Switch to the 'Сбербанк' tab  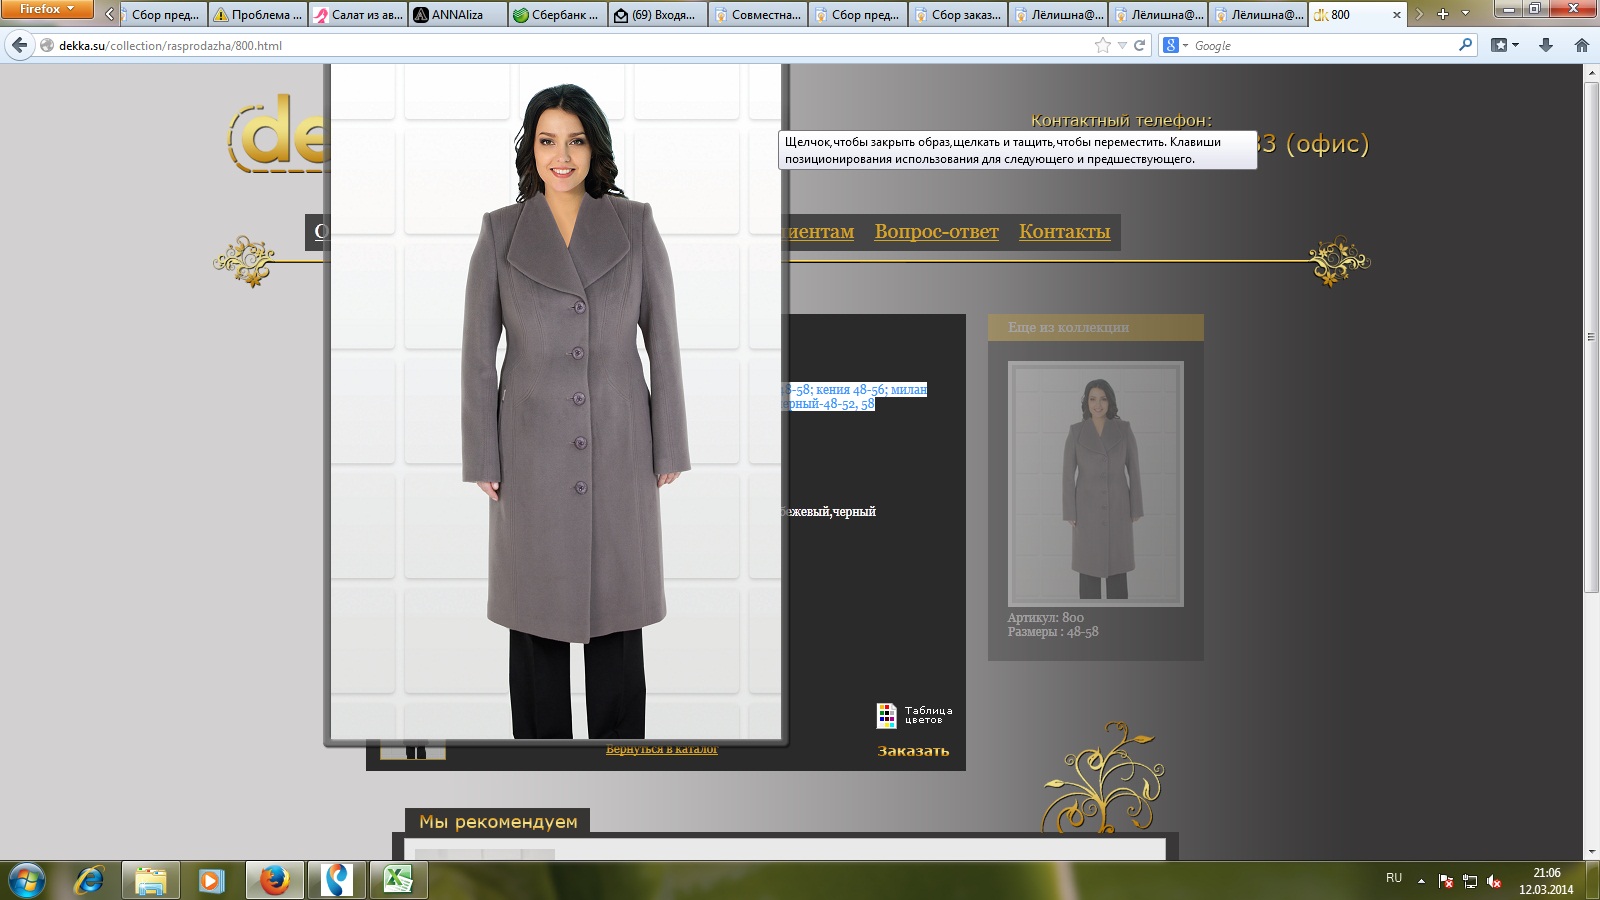click(x=558, y=15)
